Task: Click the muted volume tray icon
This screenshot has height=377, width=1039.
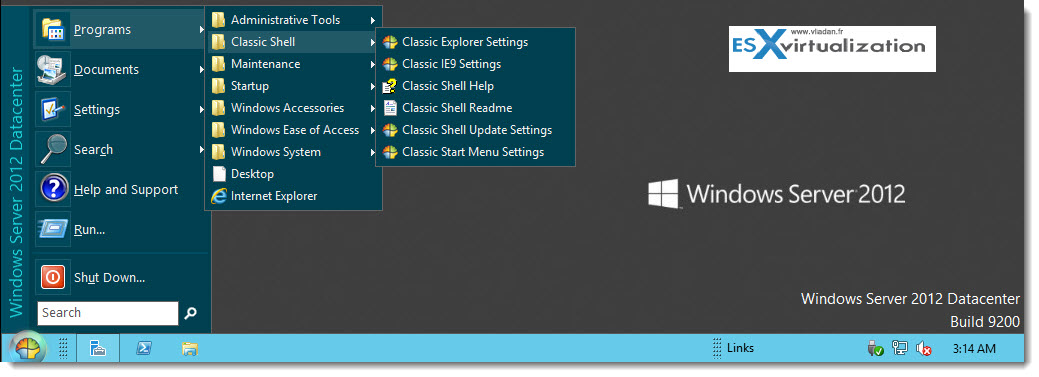Action: click(924, 348)
